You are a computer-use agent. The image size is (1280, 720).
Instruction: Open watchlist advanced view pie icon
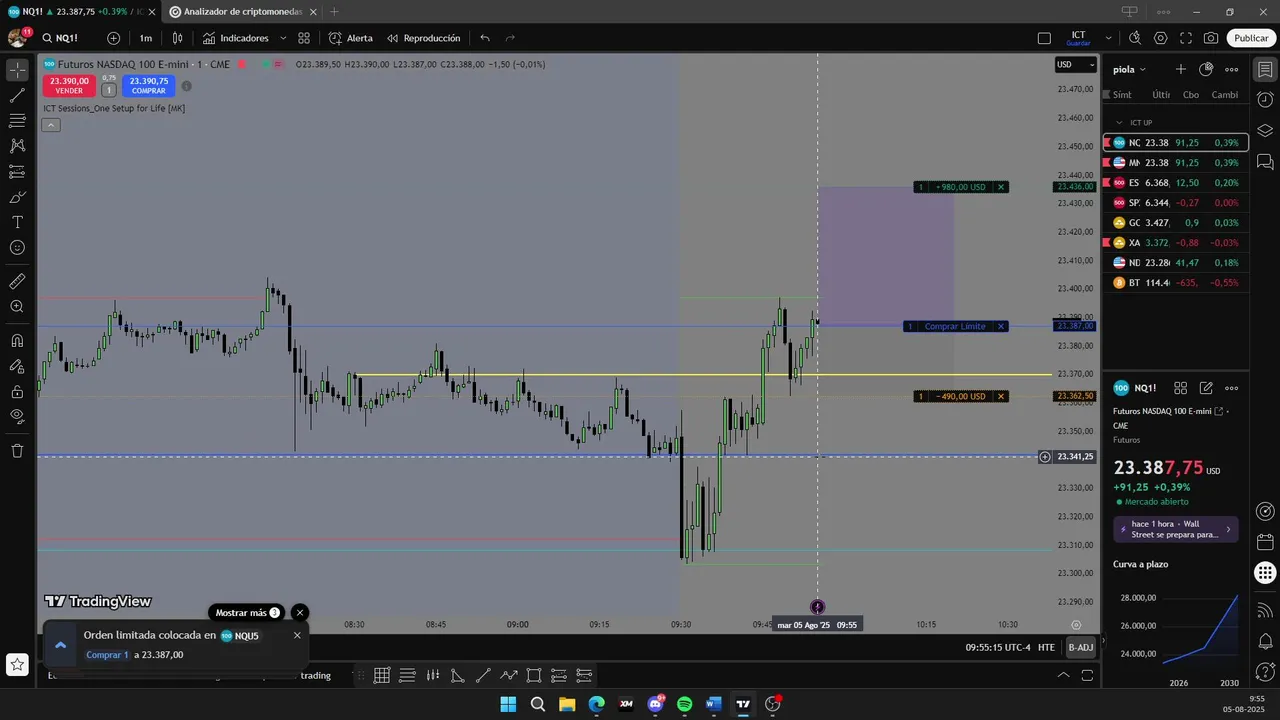coord(1206,69)
